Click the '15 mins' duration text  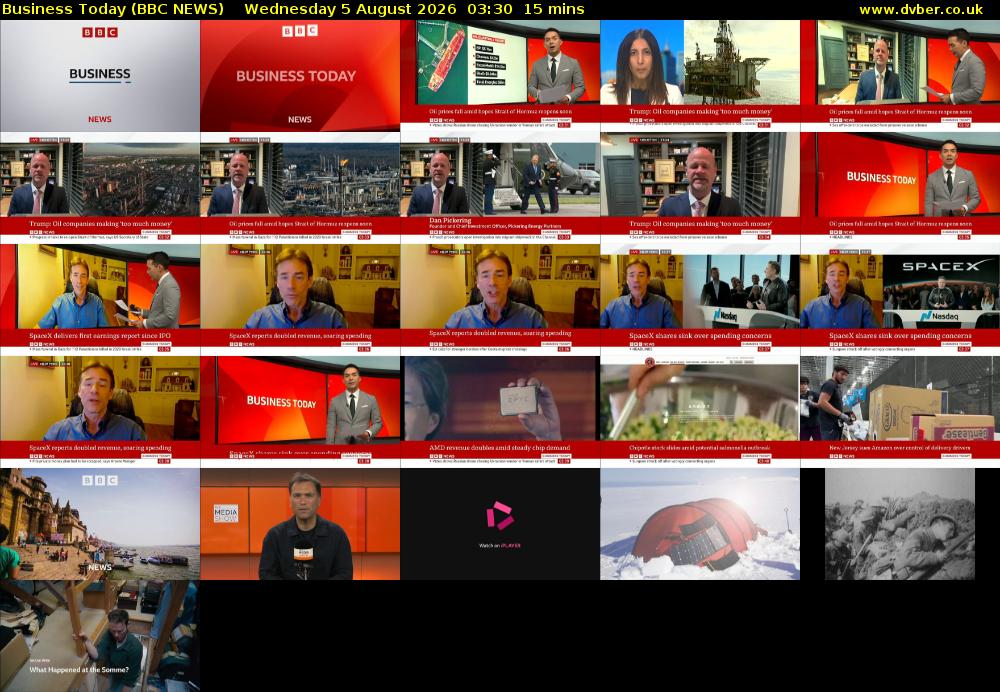[x=554, y=9]
